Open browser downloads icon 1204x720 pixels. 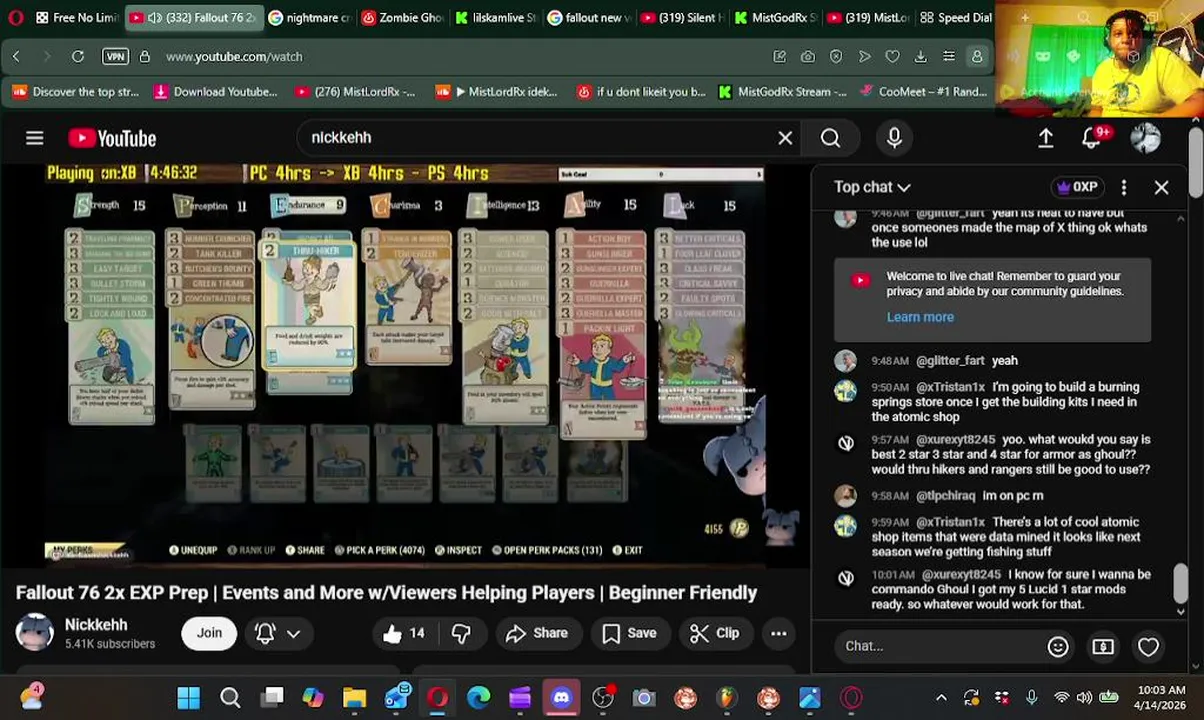[x=920, y=57]
